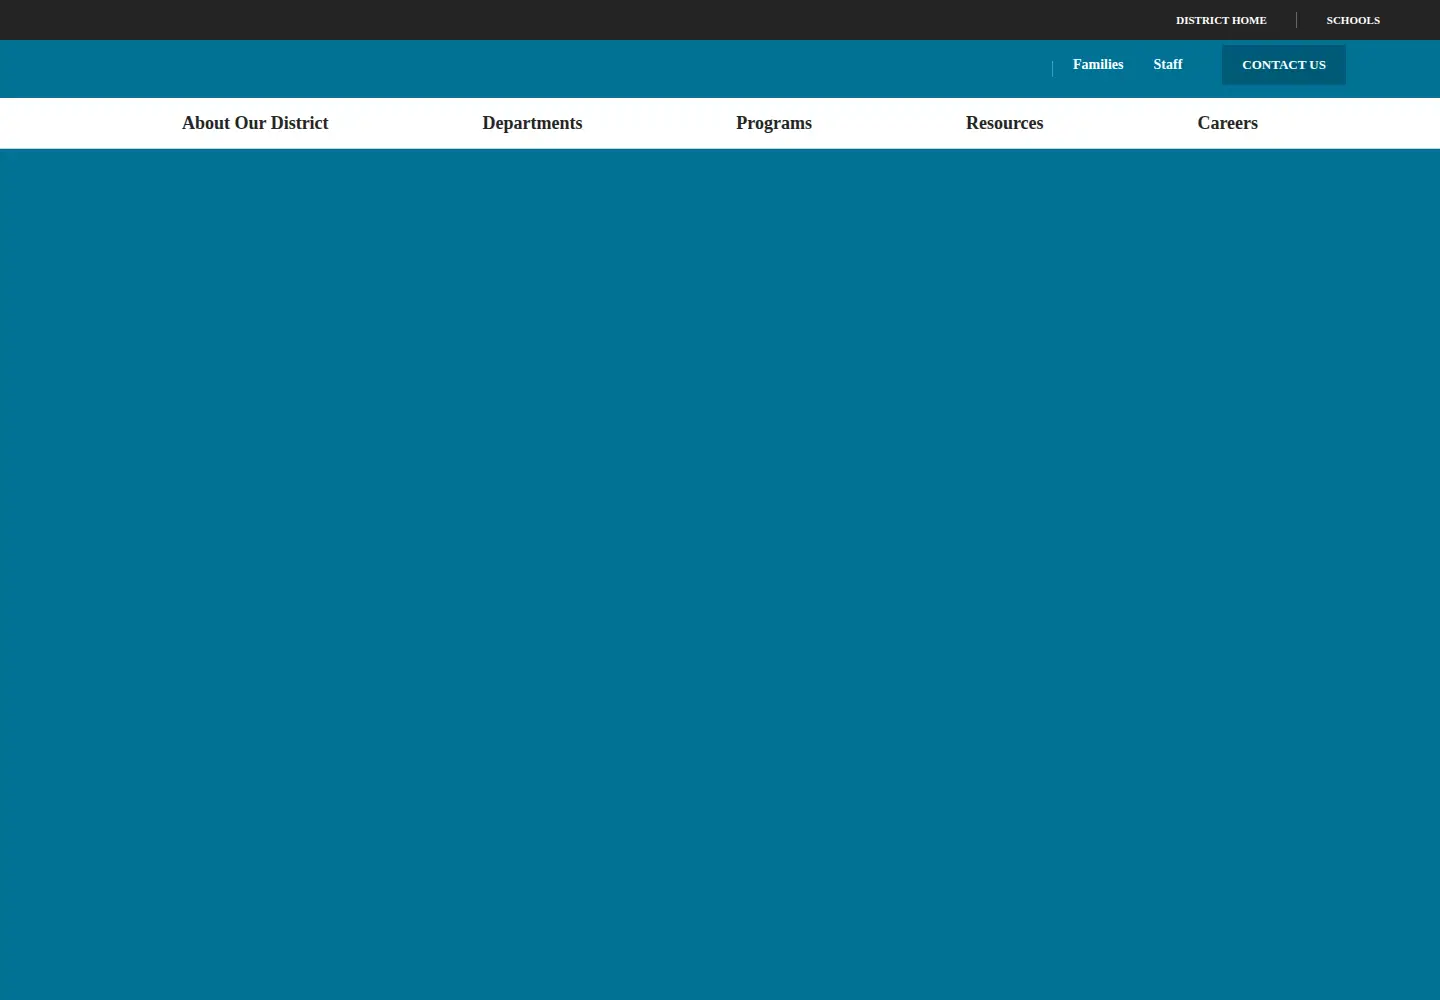
Task: Go to the Schools link
Action: pos(1353,20)
